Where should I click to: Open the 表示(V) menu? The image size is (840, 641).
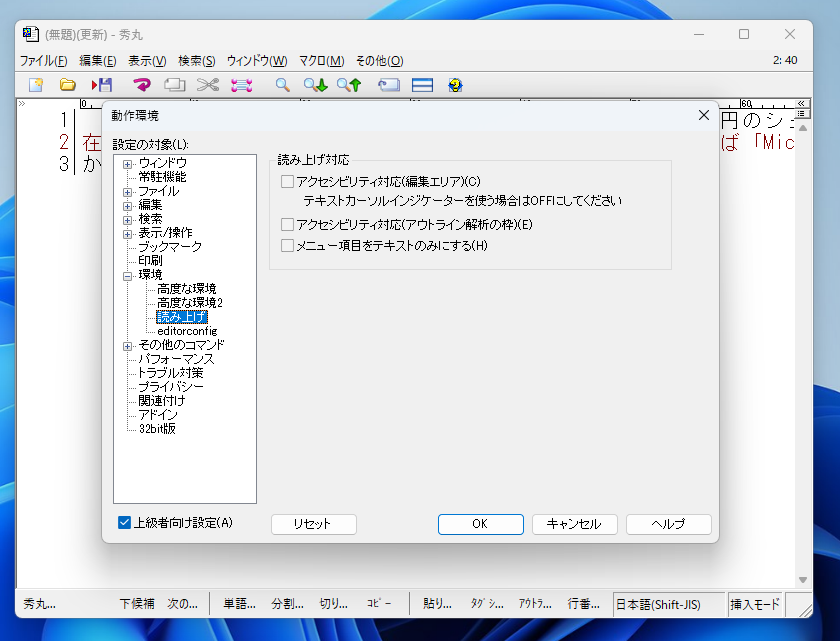pos(147,61)
